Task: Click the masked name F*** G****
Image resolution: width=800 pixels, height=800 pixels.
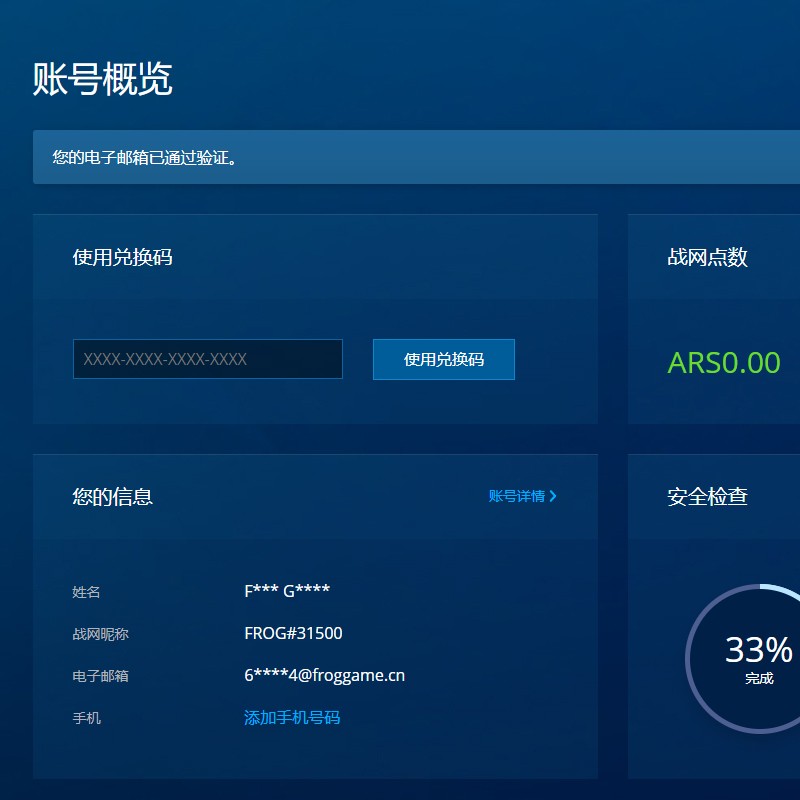Action: (287, 591)
